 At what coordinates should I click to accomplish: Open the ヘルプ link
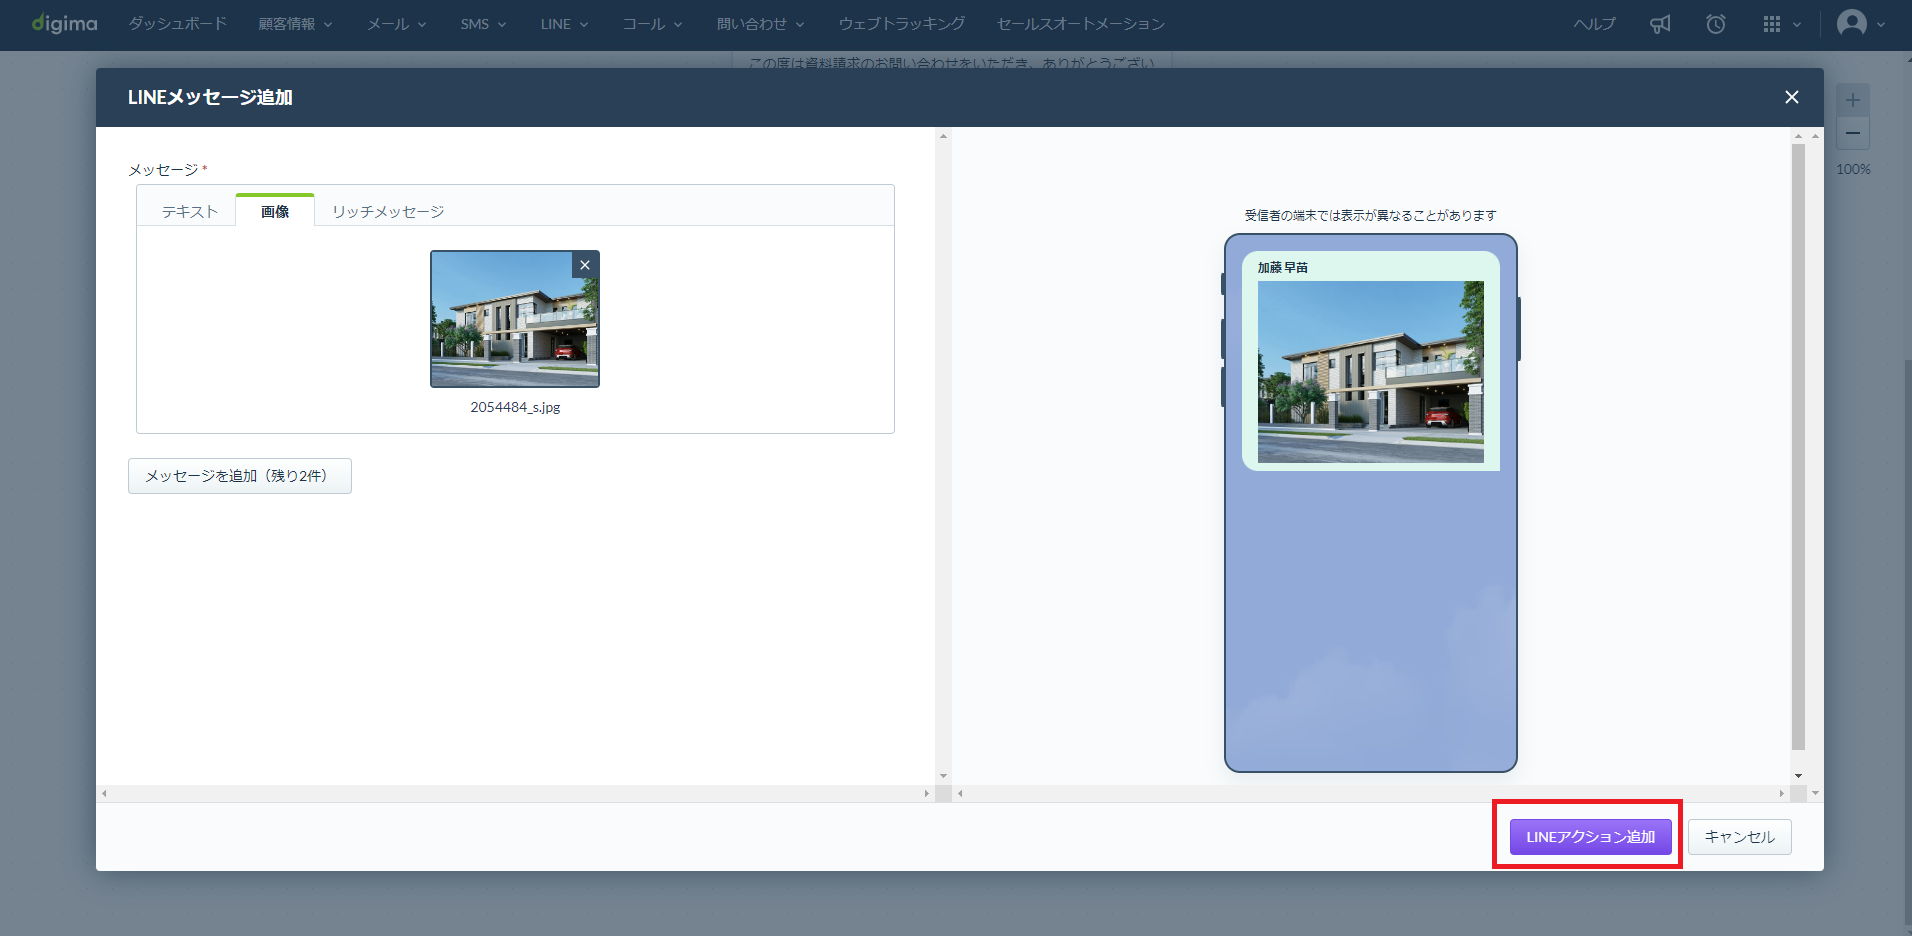click(x=1594, y=24)
